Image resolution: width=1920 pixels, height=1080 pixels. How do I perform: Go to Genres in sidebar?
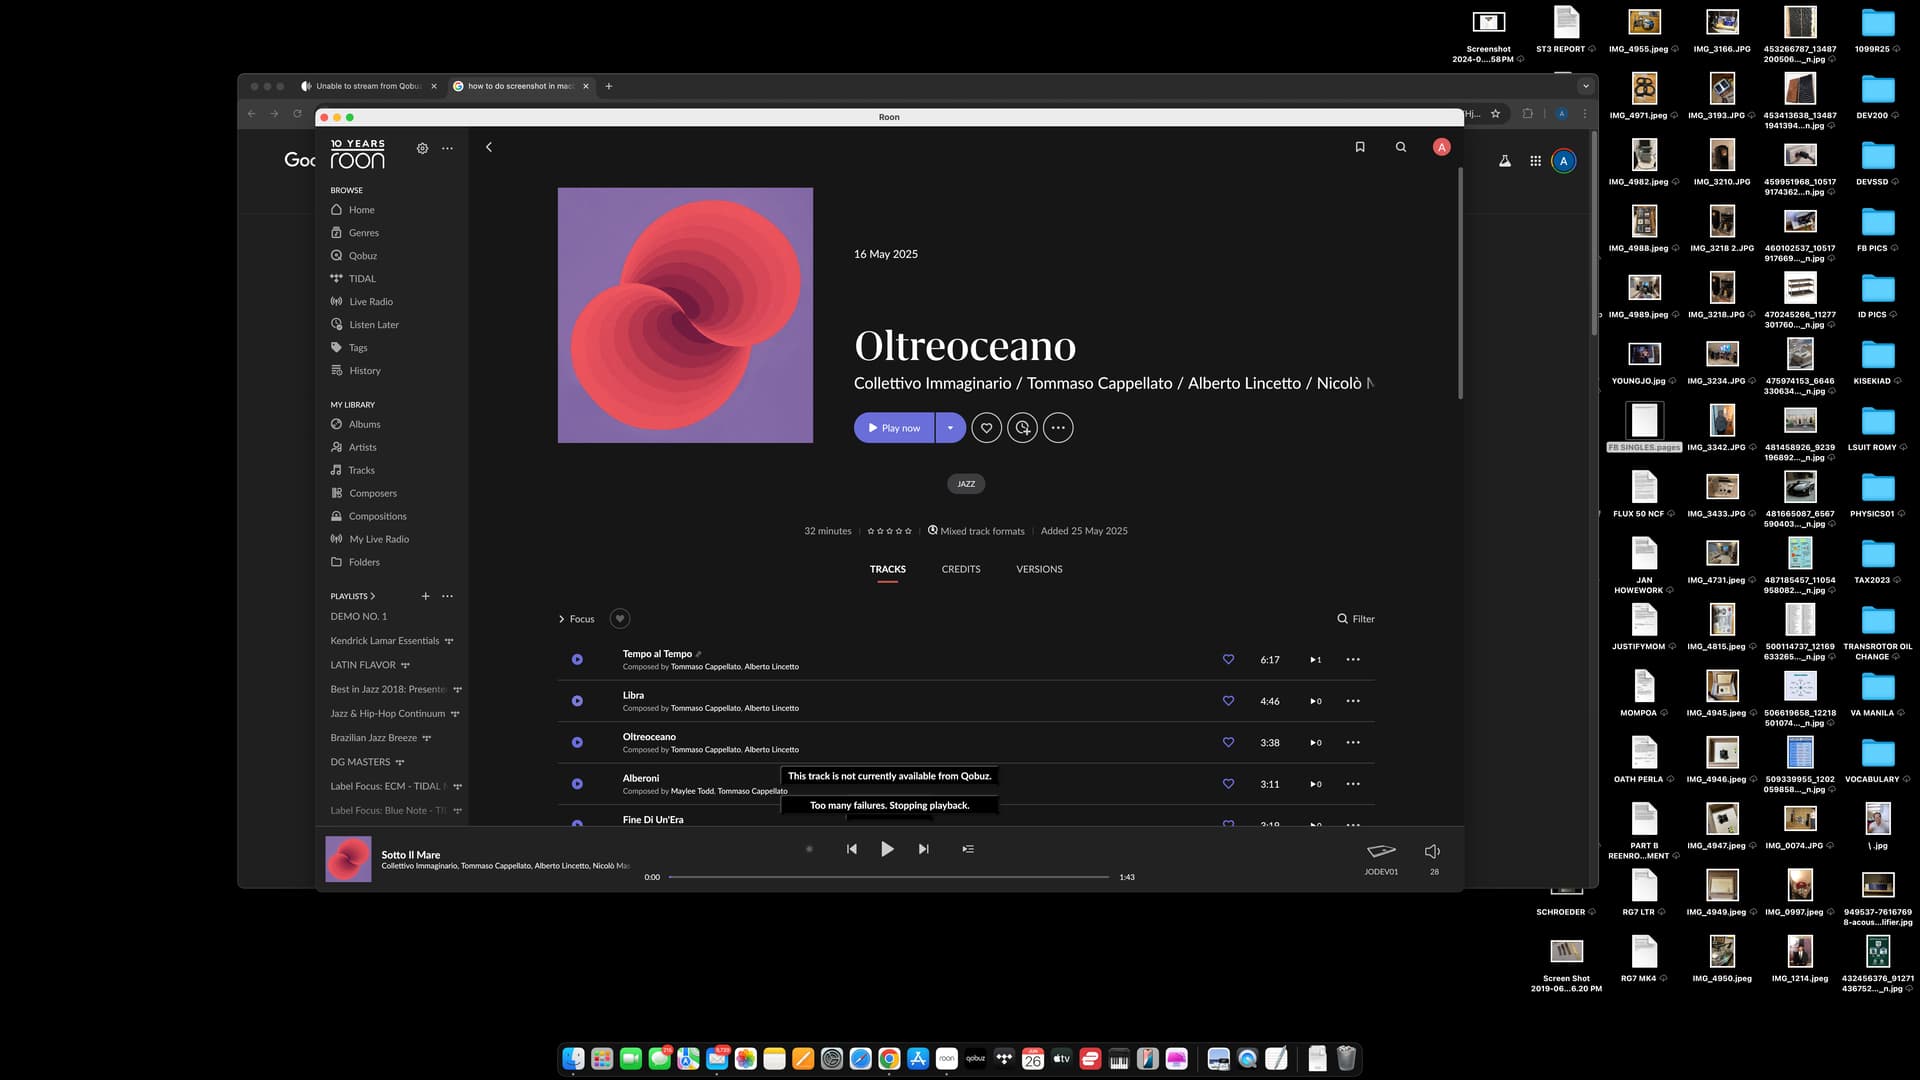click(355, 233)
